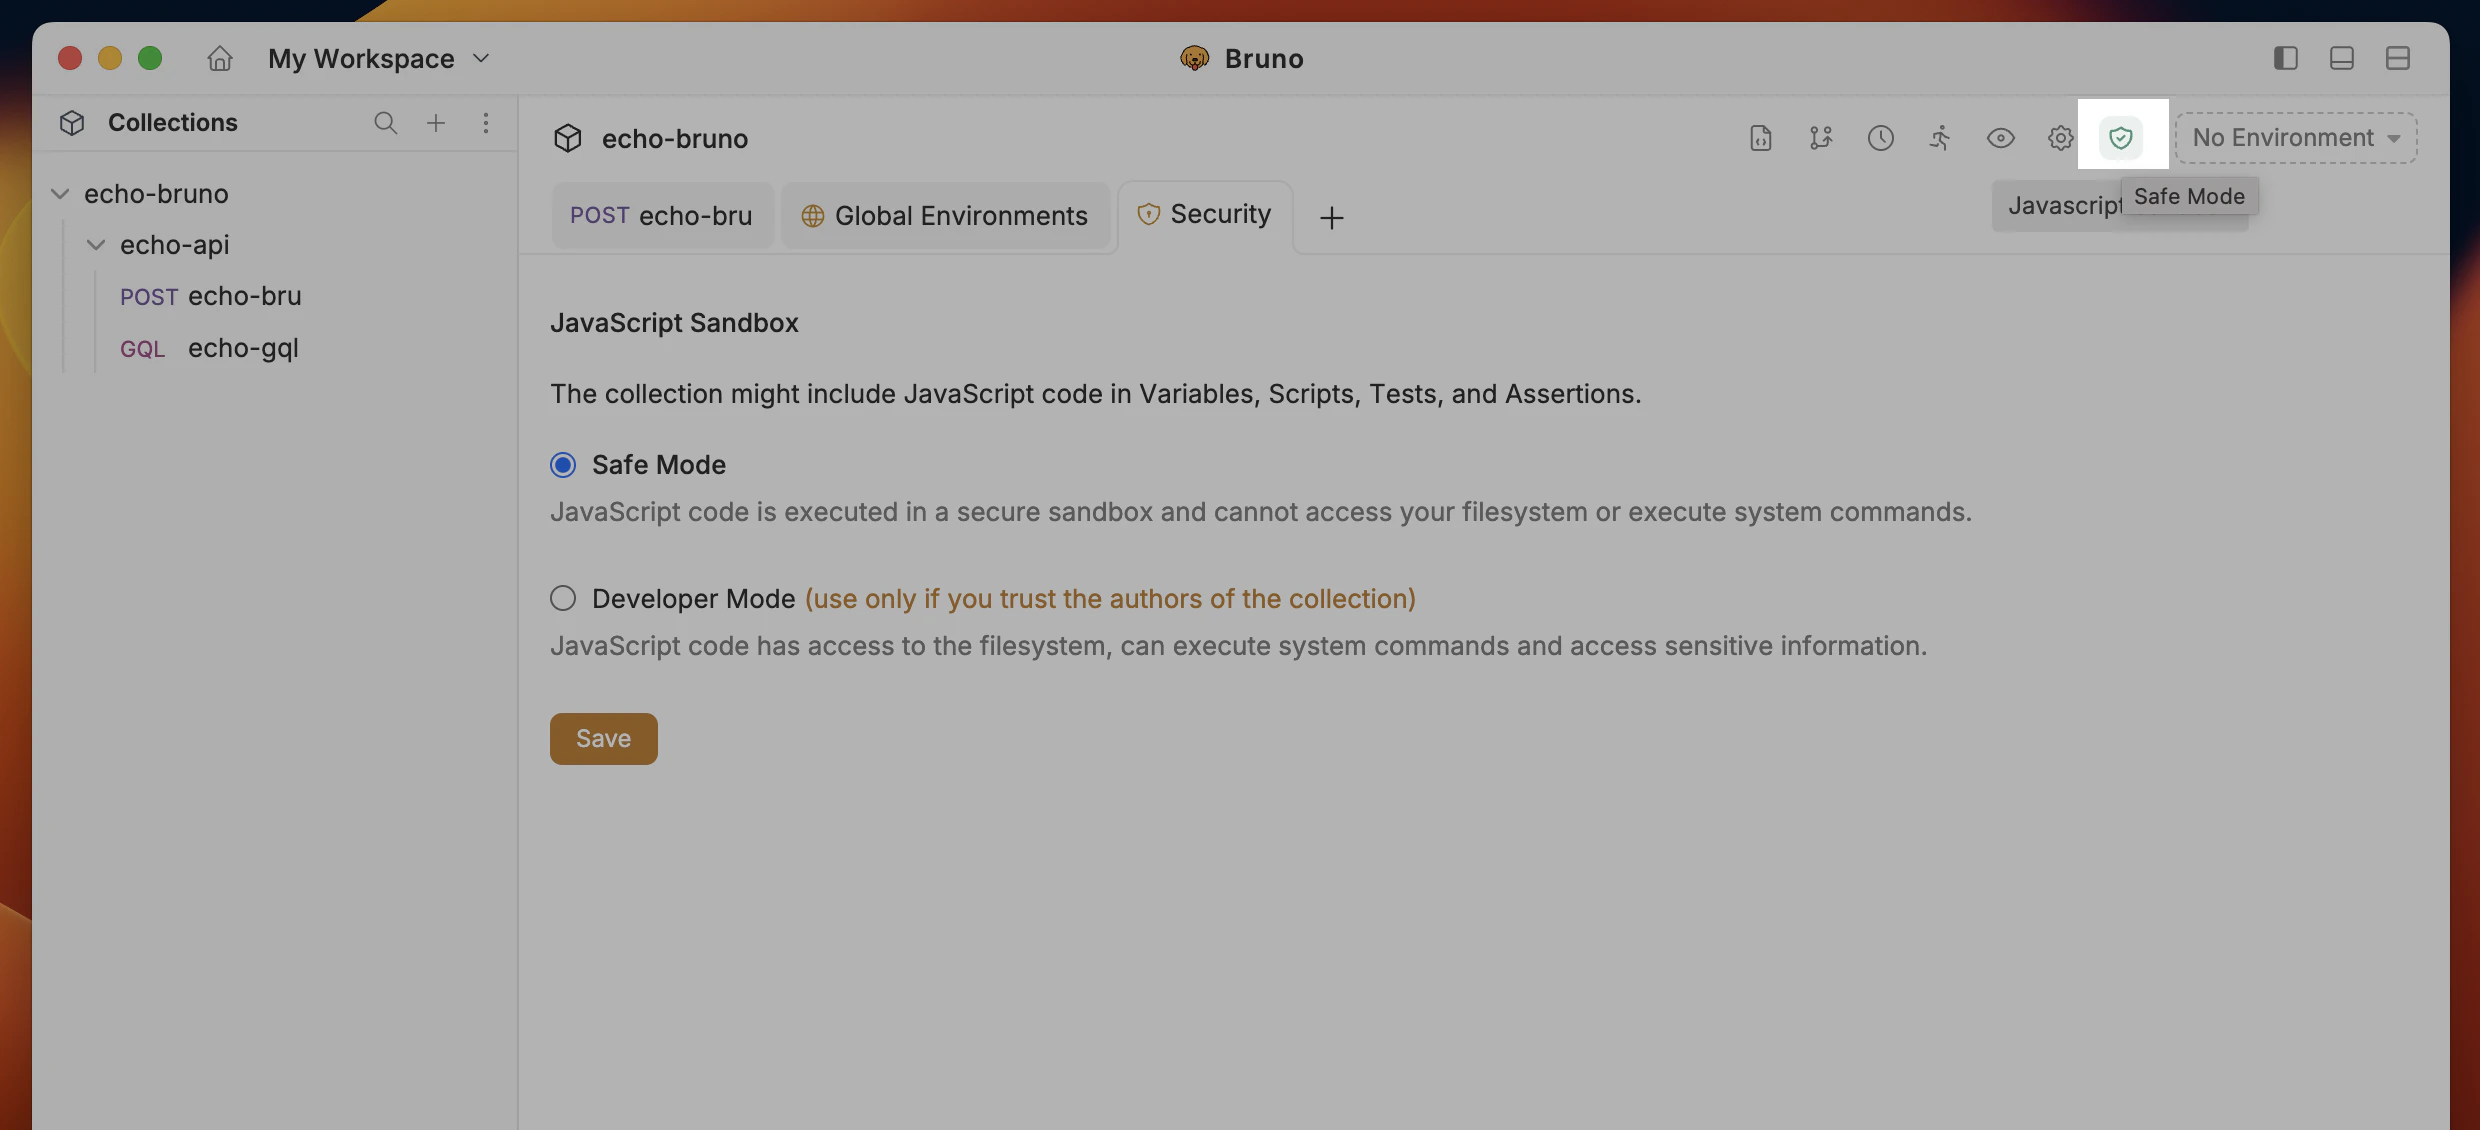2480x1130 pixels.
Task: Select the Safe Mode radio button
Action: coord(563,464)
